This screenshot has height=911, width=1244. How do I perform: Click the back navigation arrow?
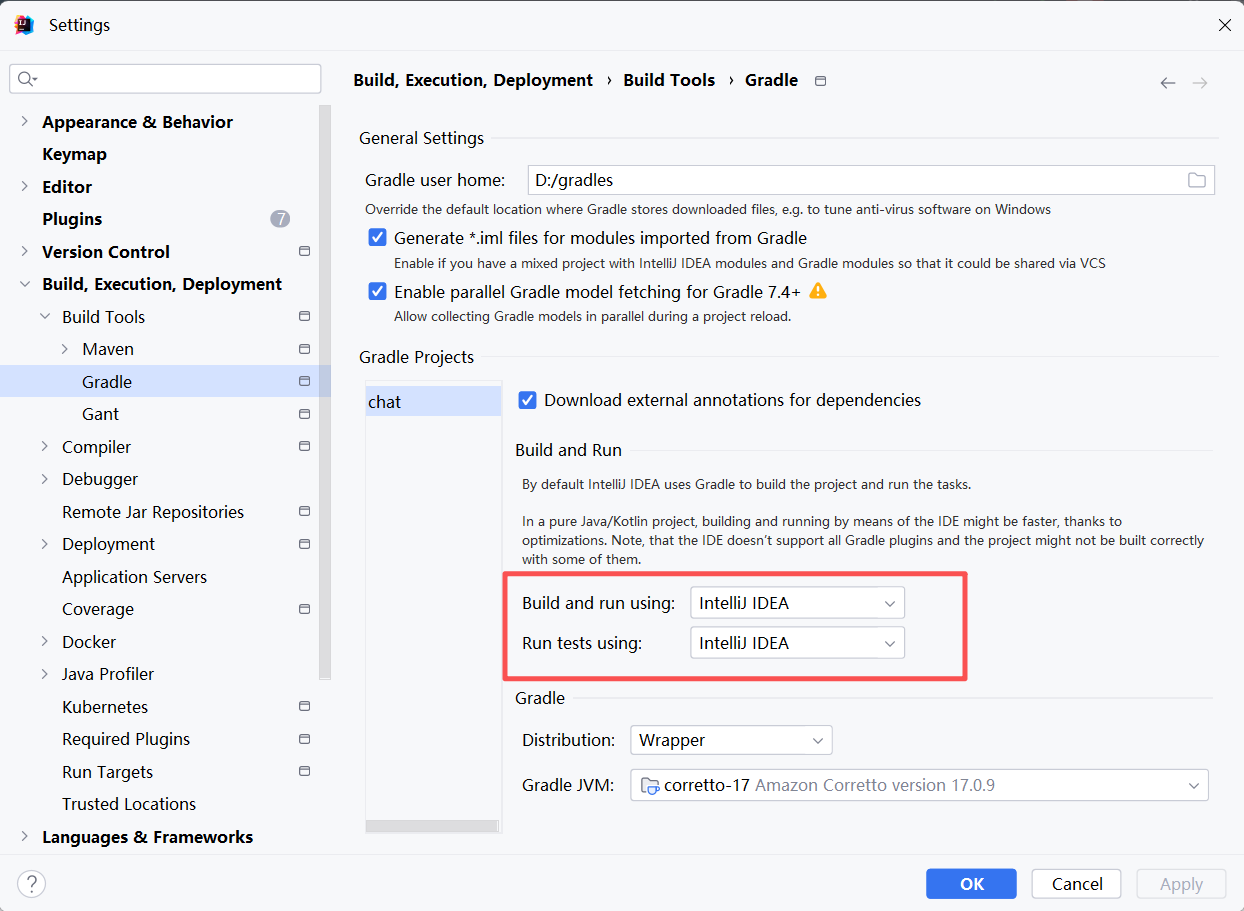[x=1167, y=83]
